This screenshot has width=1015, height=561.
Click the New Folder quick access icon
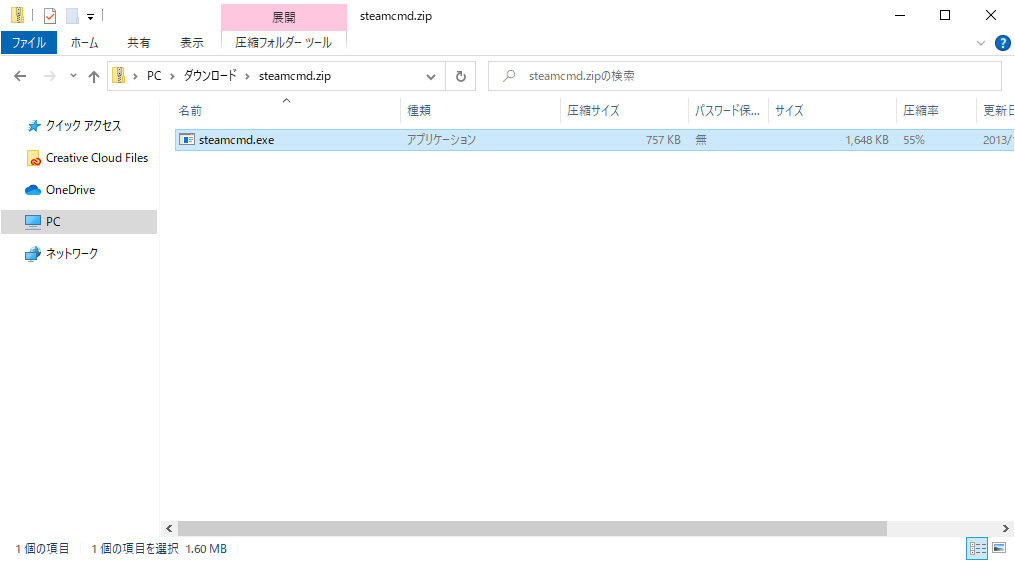point(72,16)
